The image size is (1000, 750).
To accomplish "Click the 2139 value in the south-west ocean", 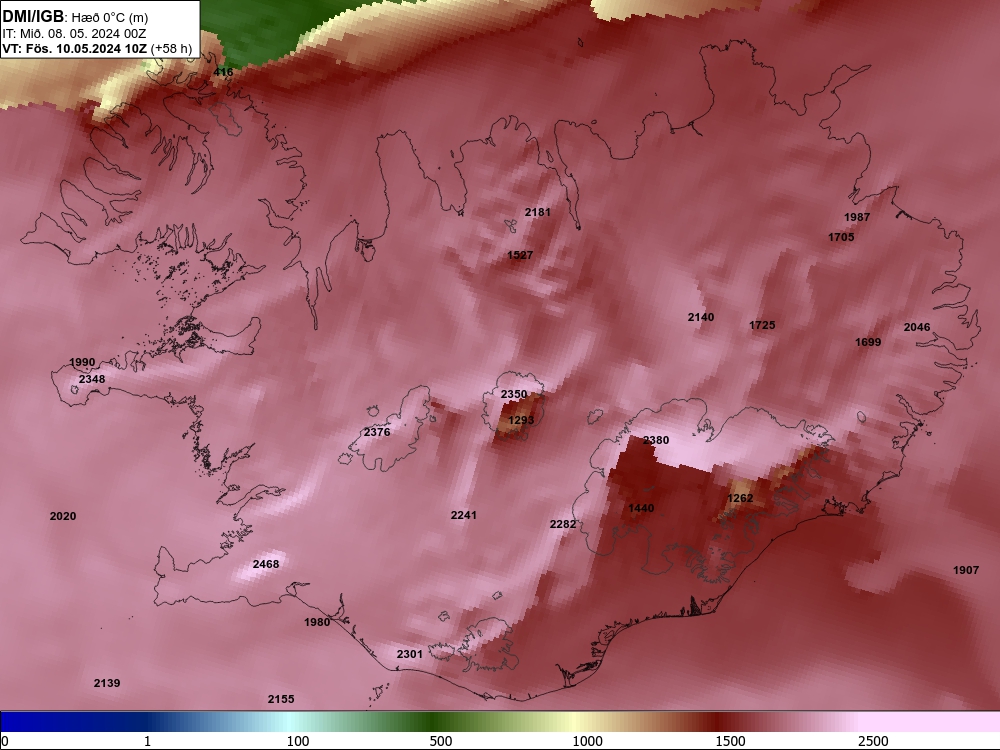I will pos(107,684).
